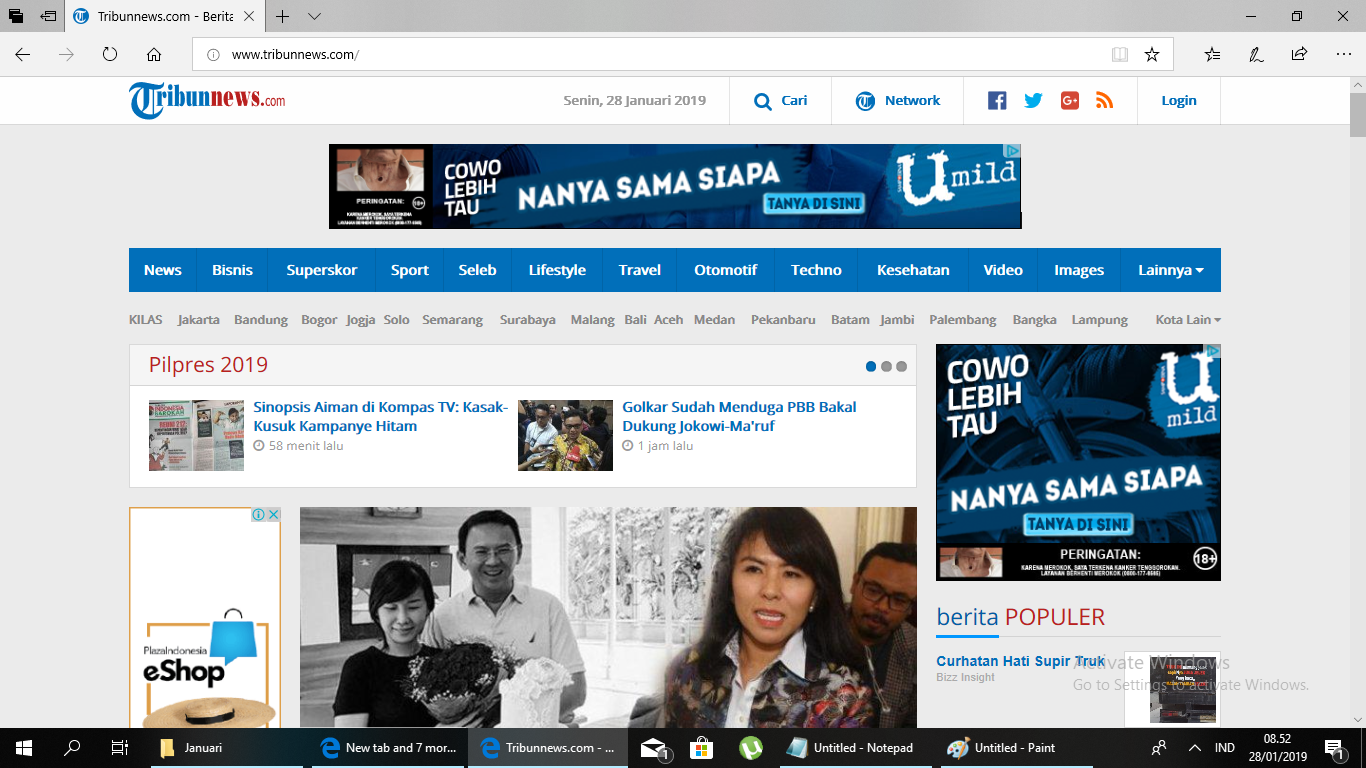
Task: Refresh the page
Action: (110, 54)
